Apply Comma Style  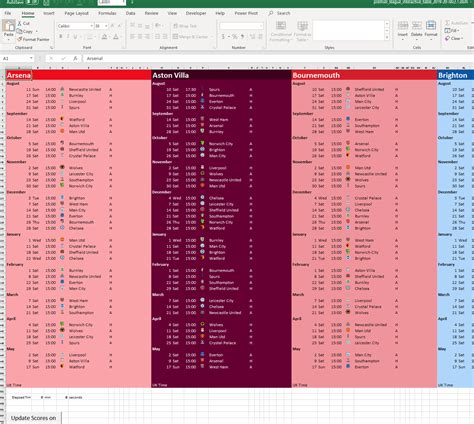[x=242, y=37]
